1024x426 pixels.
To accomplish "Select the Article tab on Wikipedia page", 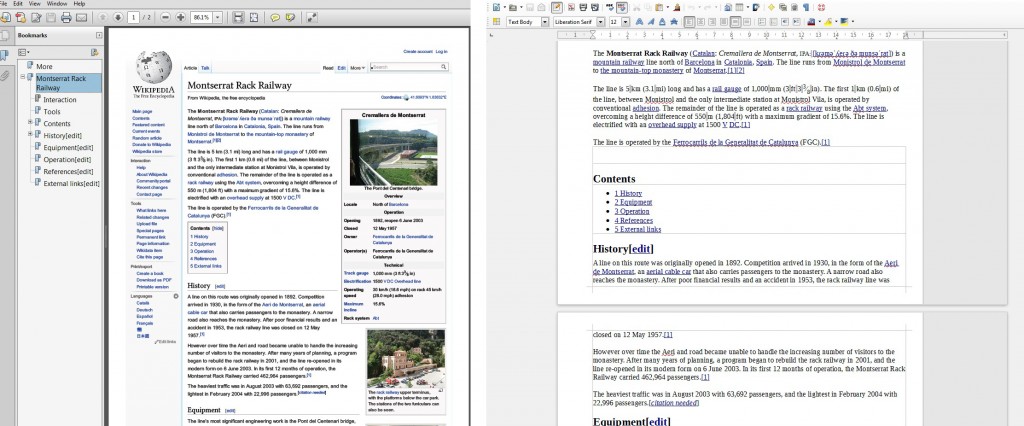I will click(190, 68).
